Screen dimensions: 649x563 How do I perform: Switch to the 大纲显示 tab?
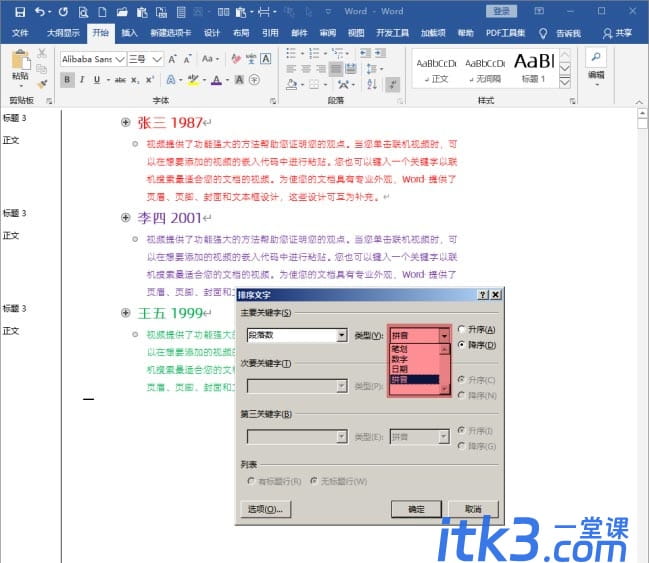pyautogui.click(x=63, y=33)
